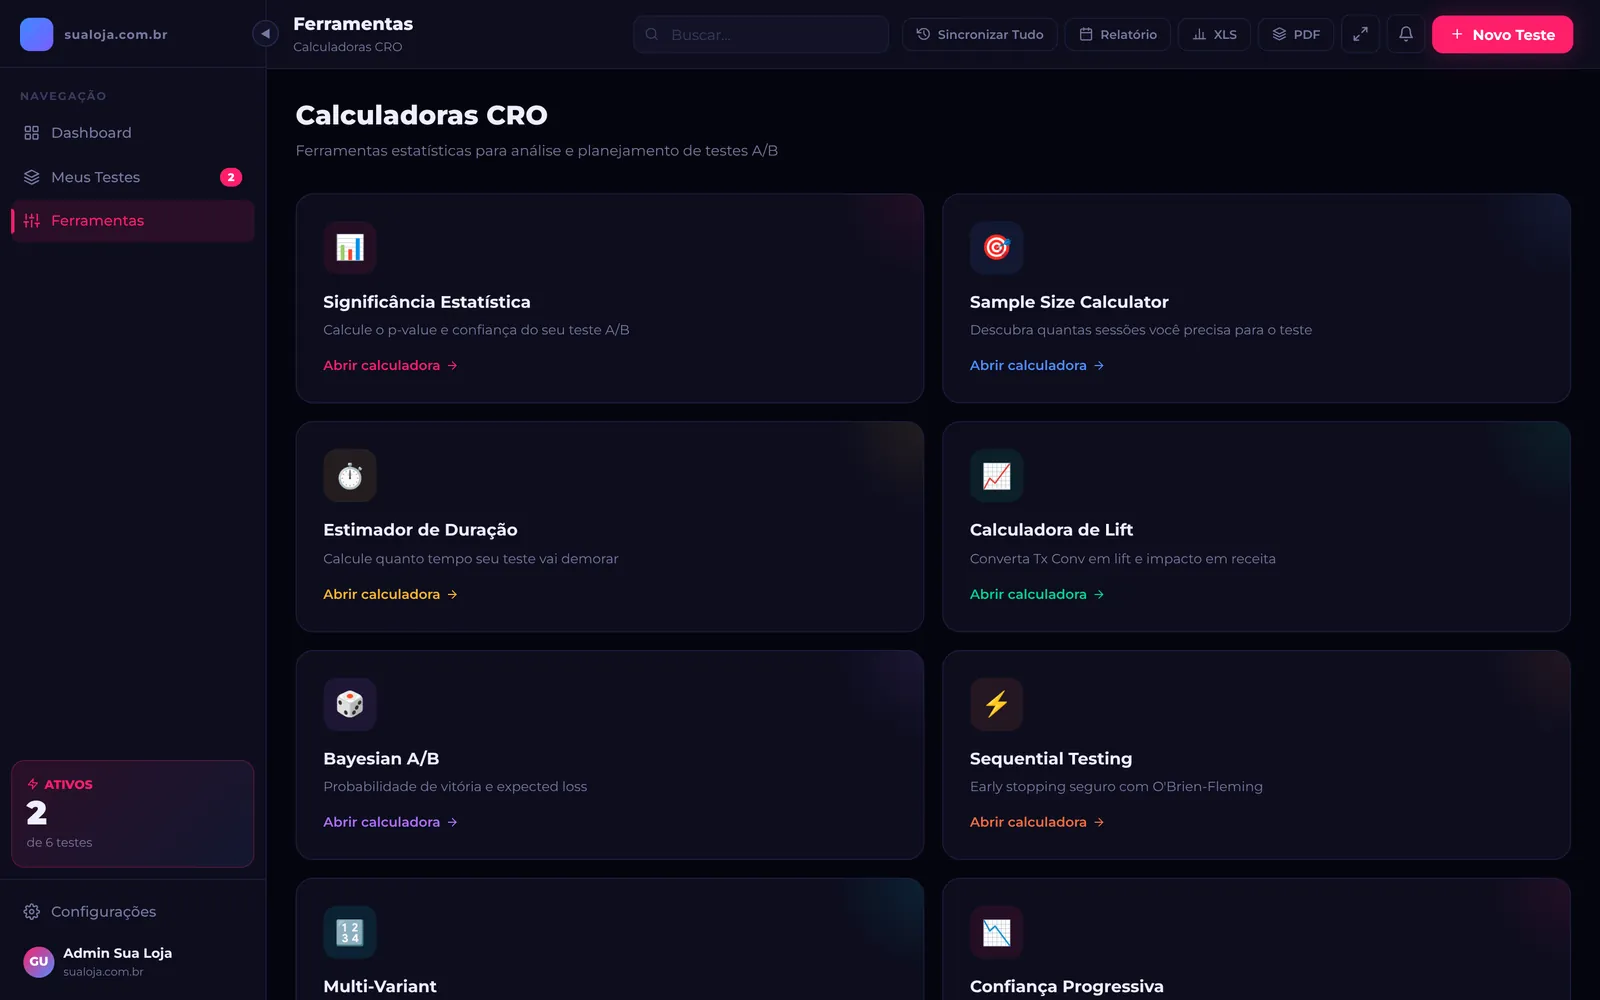Click the Admin Sua Loja name
The image size is (1600, 1000).
117,953
